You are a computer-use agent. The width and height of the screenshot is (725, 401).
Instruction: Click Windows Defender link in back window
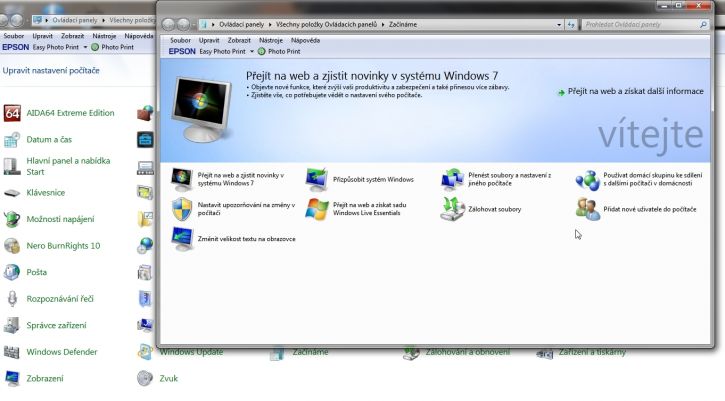click(x=61, y=352)
